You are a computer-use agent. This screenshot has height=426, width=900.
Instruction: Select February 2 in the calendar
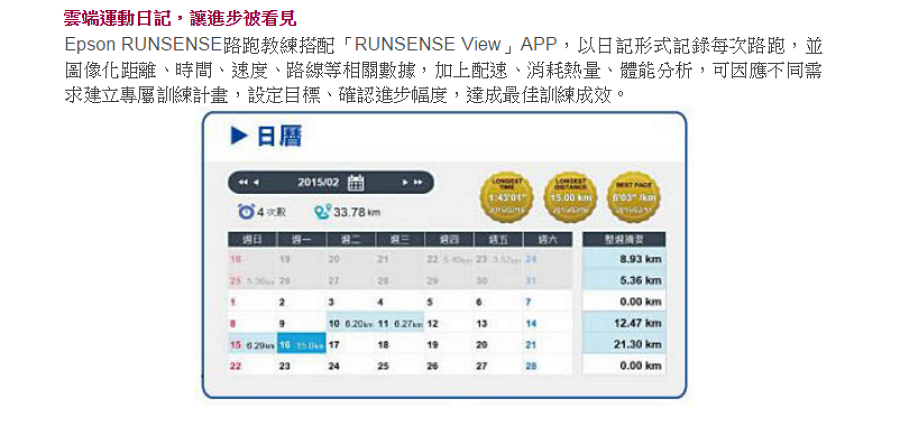click(302, 302)
